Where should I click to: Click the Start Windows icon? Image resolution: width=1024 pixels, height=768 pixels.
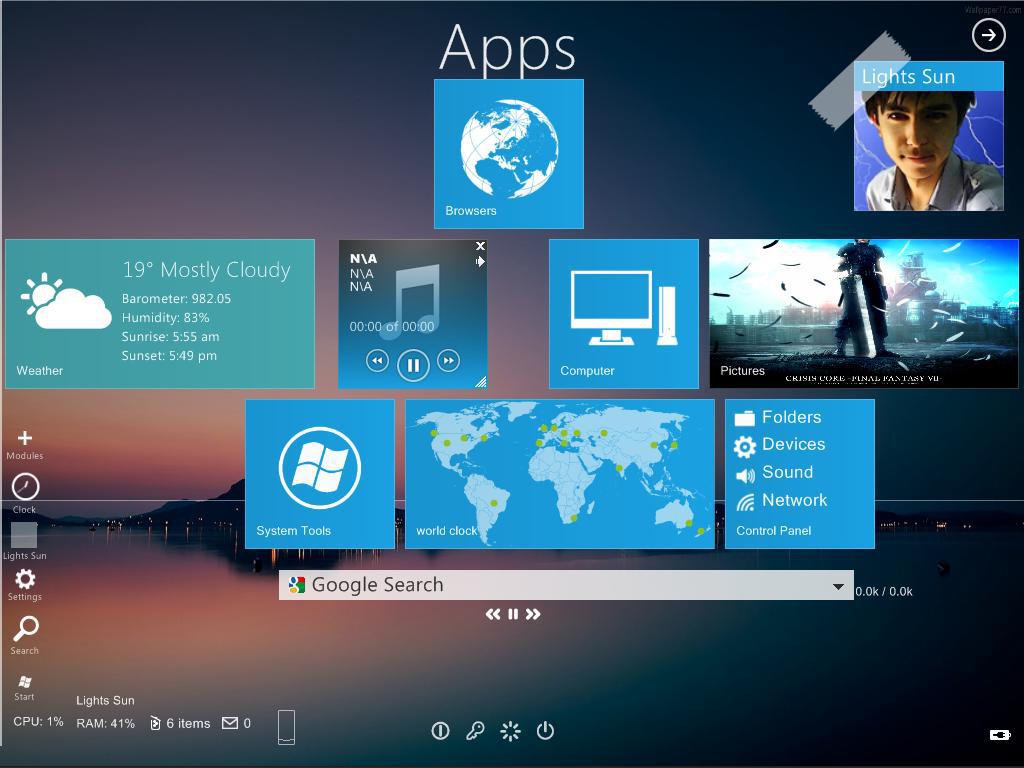[x=25, y=682]
